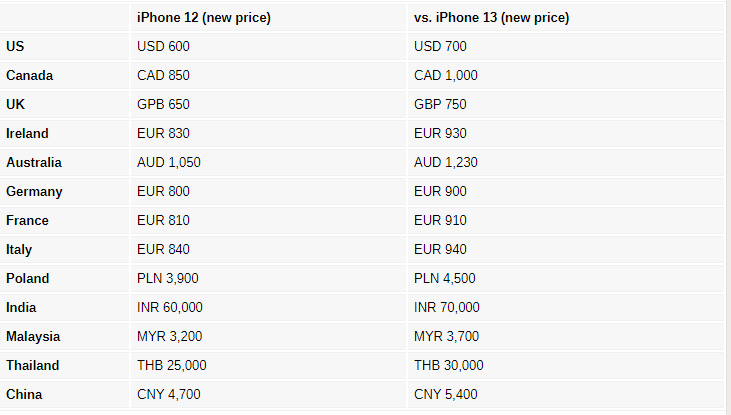The height and width of the screenshot is (415, 731).
Task: Select the Ireland row label
Action: click(27, 133)
